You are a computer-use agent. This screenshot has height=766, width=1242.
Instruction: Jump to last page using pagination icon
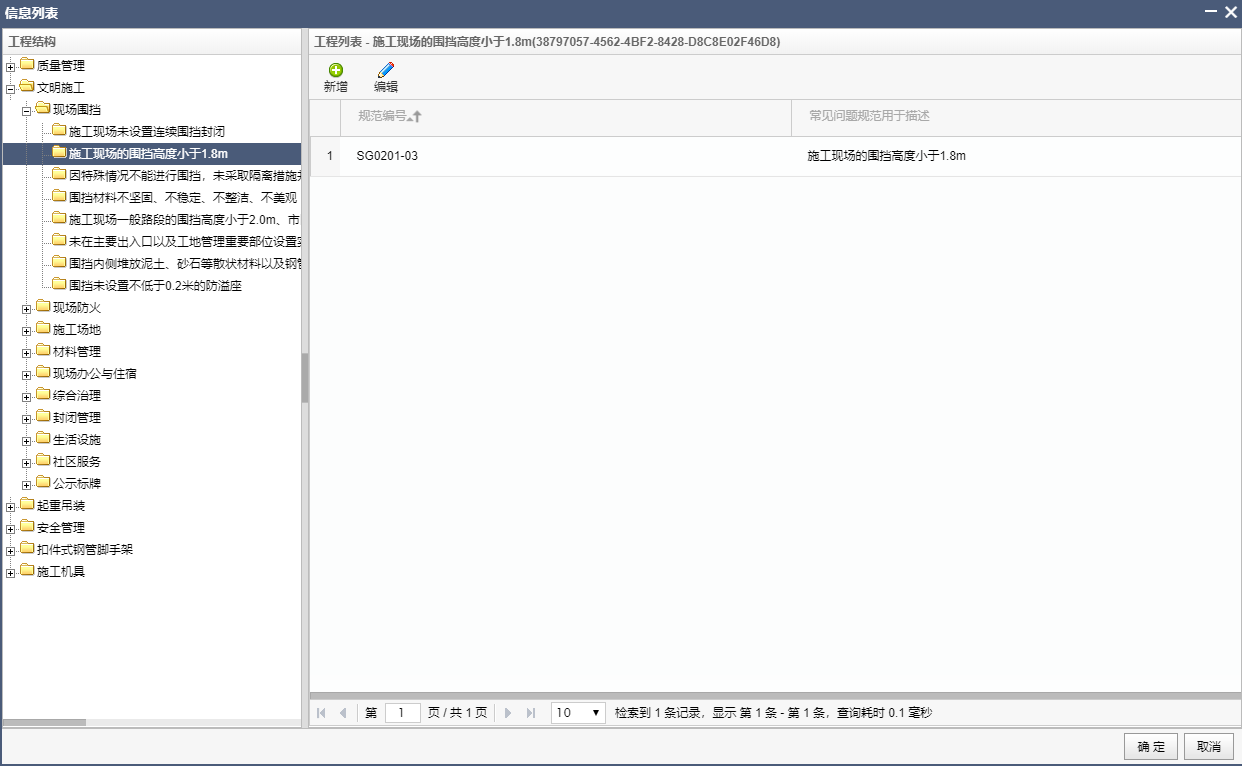531,713
